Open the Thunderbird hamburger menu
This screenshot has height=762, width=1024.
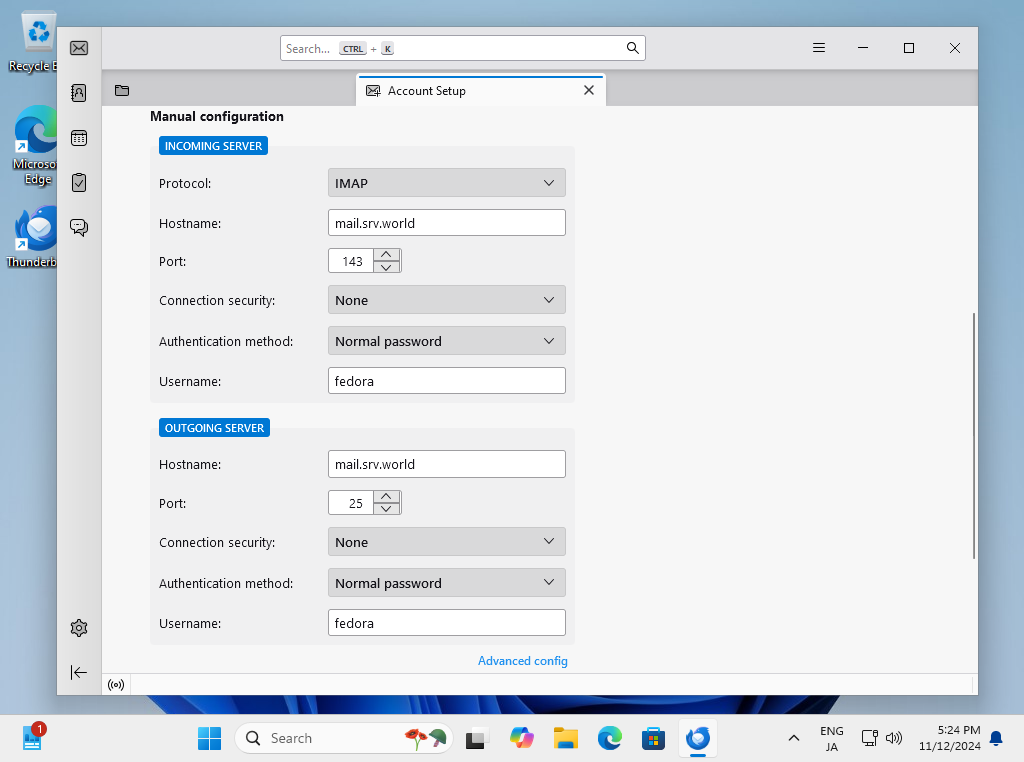tap(818, 48)
